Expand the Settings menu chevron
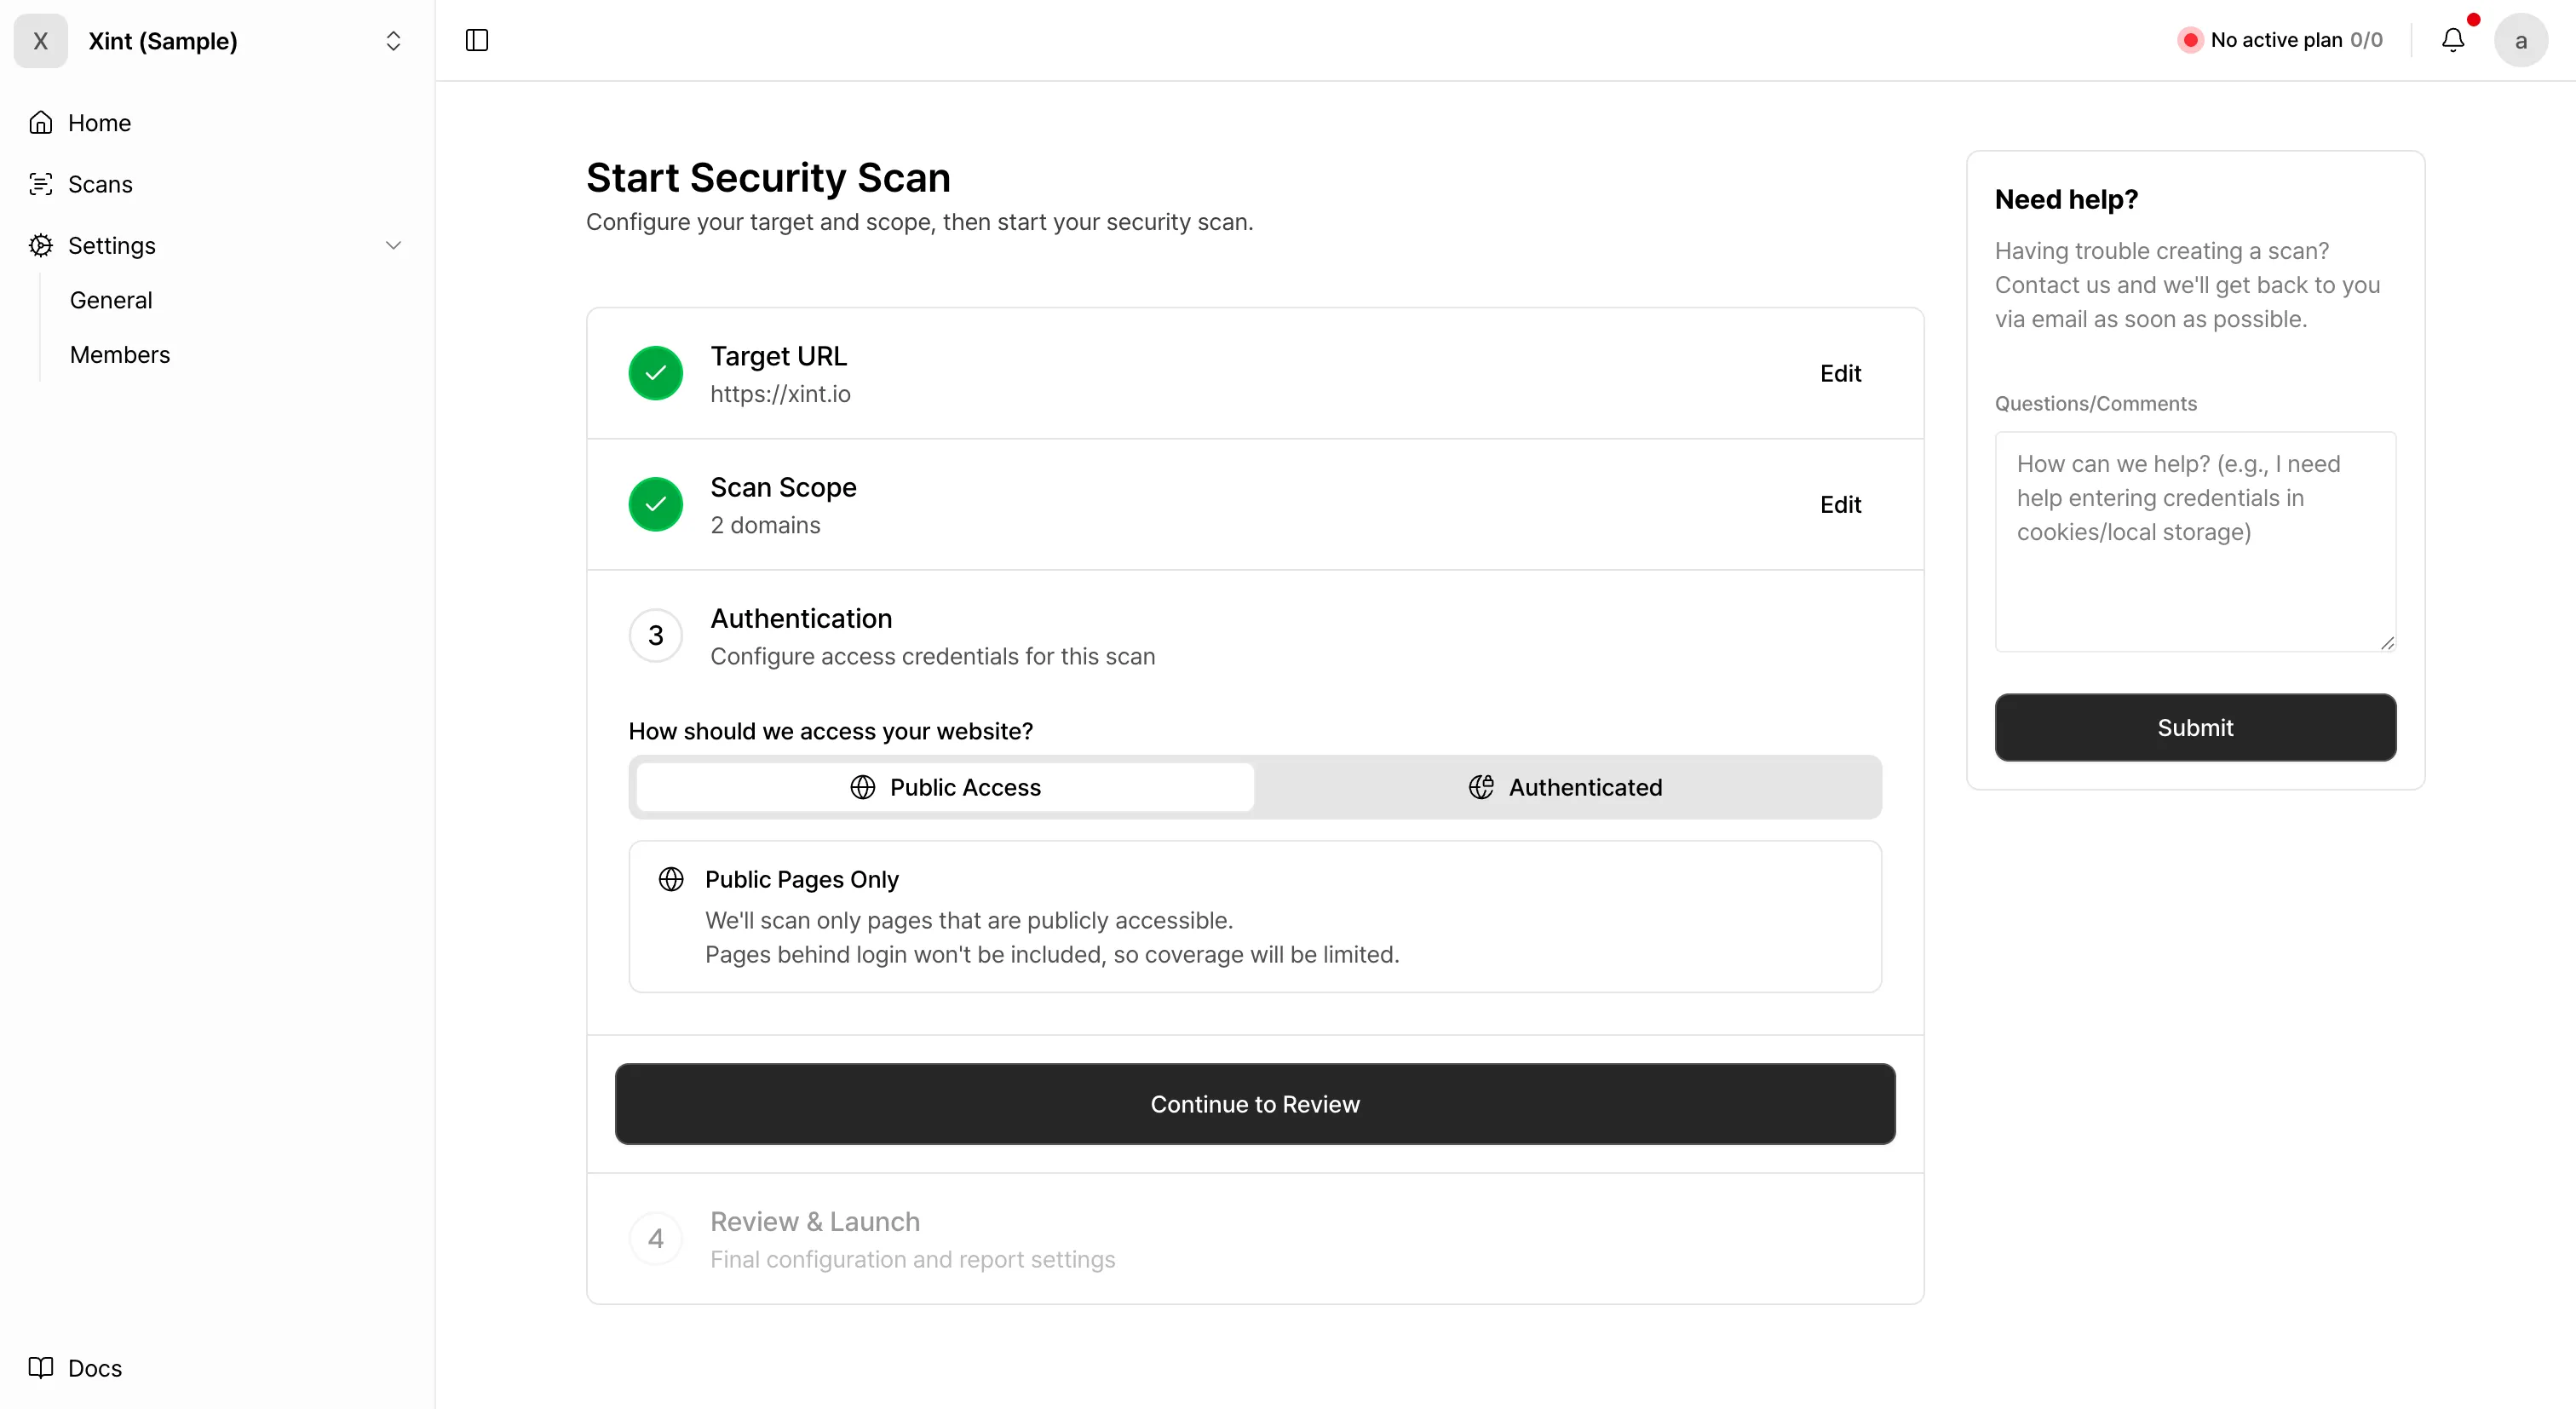This screenshot has height=1409, width=2576. [x=395, y=245]
